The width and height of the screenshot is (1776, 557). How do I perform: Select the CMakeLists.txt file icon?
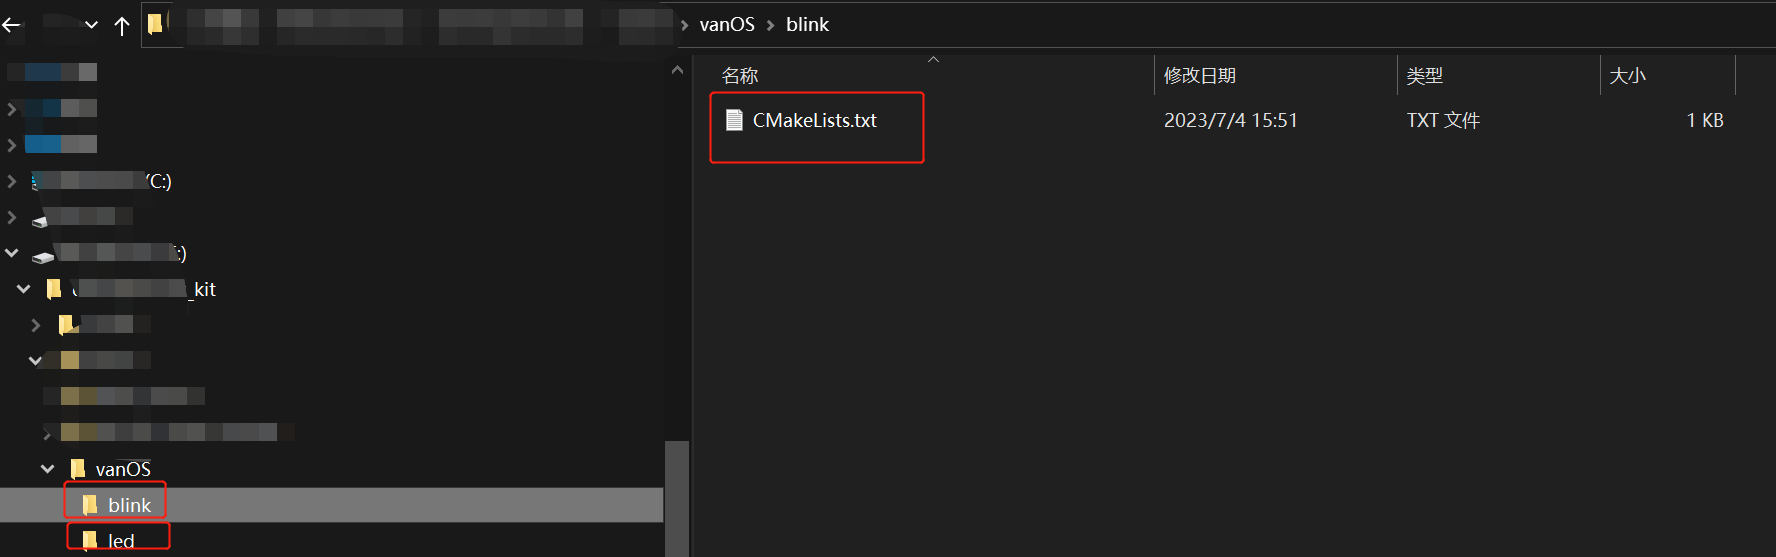tap(734, 120)
